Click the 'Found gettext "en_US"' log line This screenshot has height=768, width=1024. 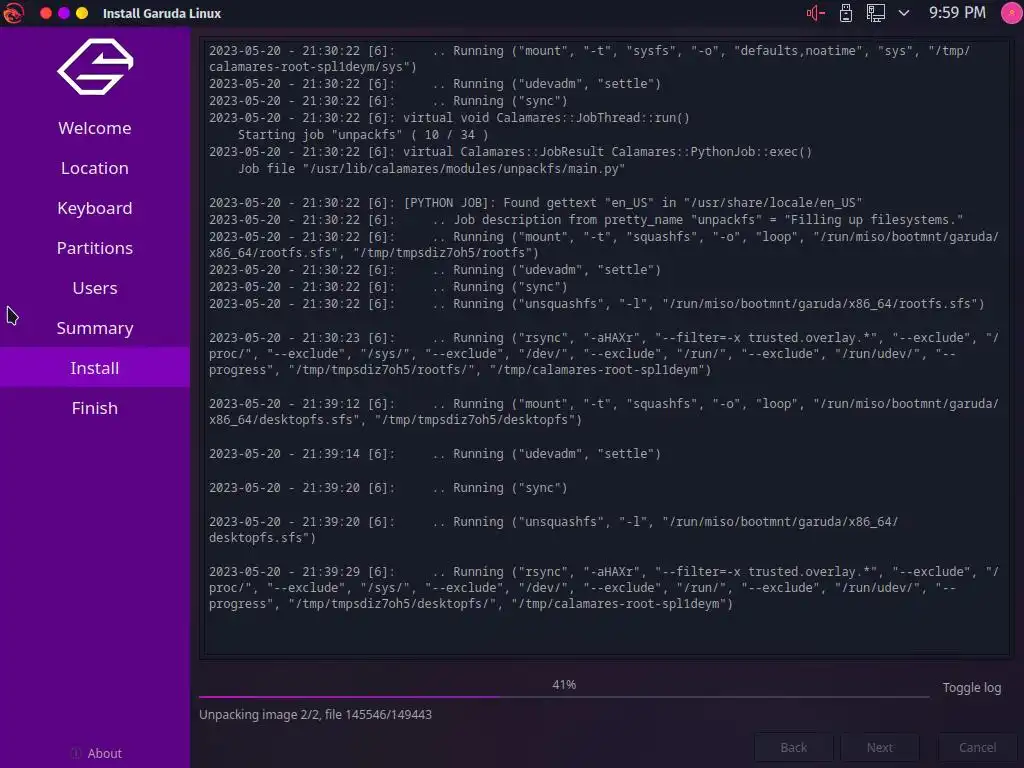pos(536,202)
